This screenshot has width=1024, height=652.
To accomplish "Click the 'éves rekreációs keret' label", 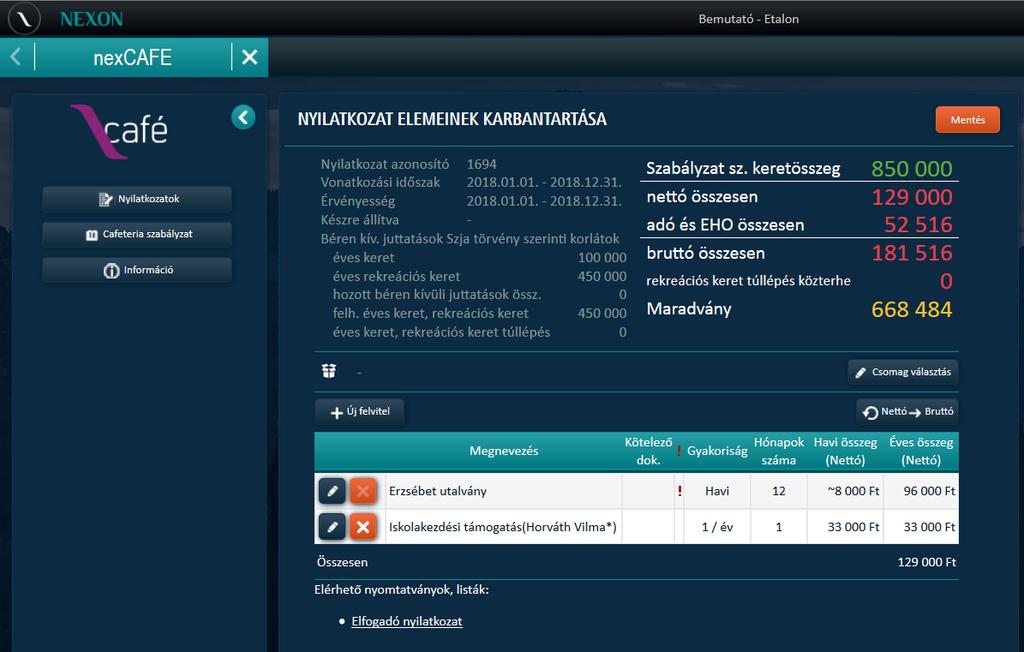I will click(x=396, y=276).
